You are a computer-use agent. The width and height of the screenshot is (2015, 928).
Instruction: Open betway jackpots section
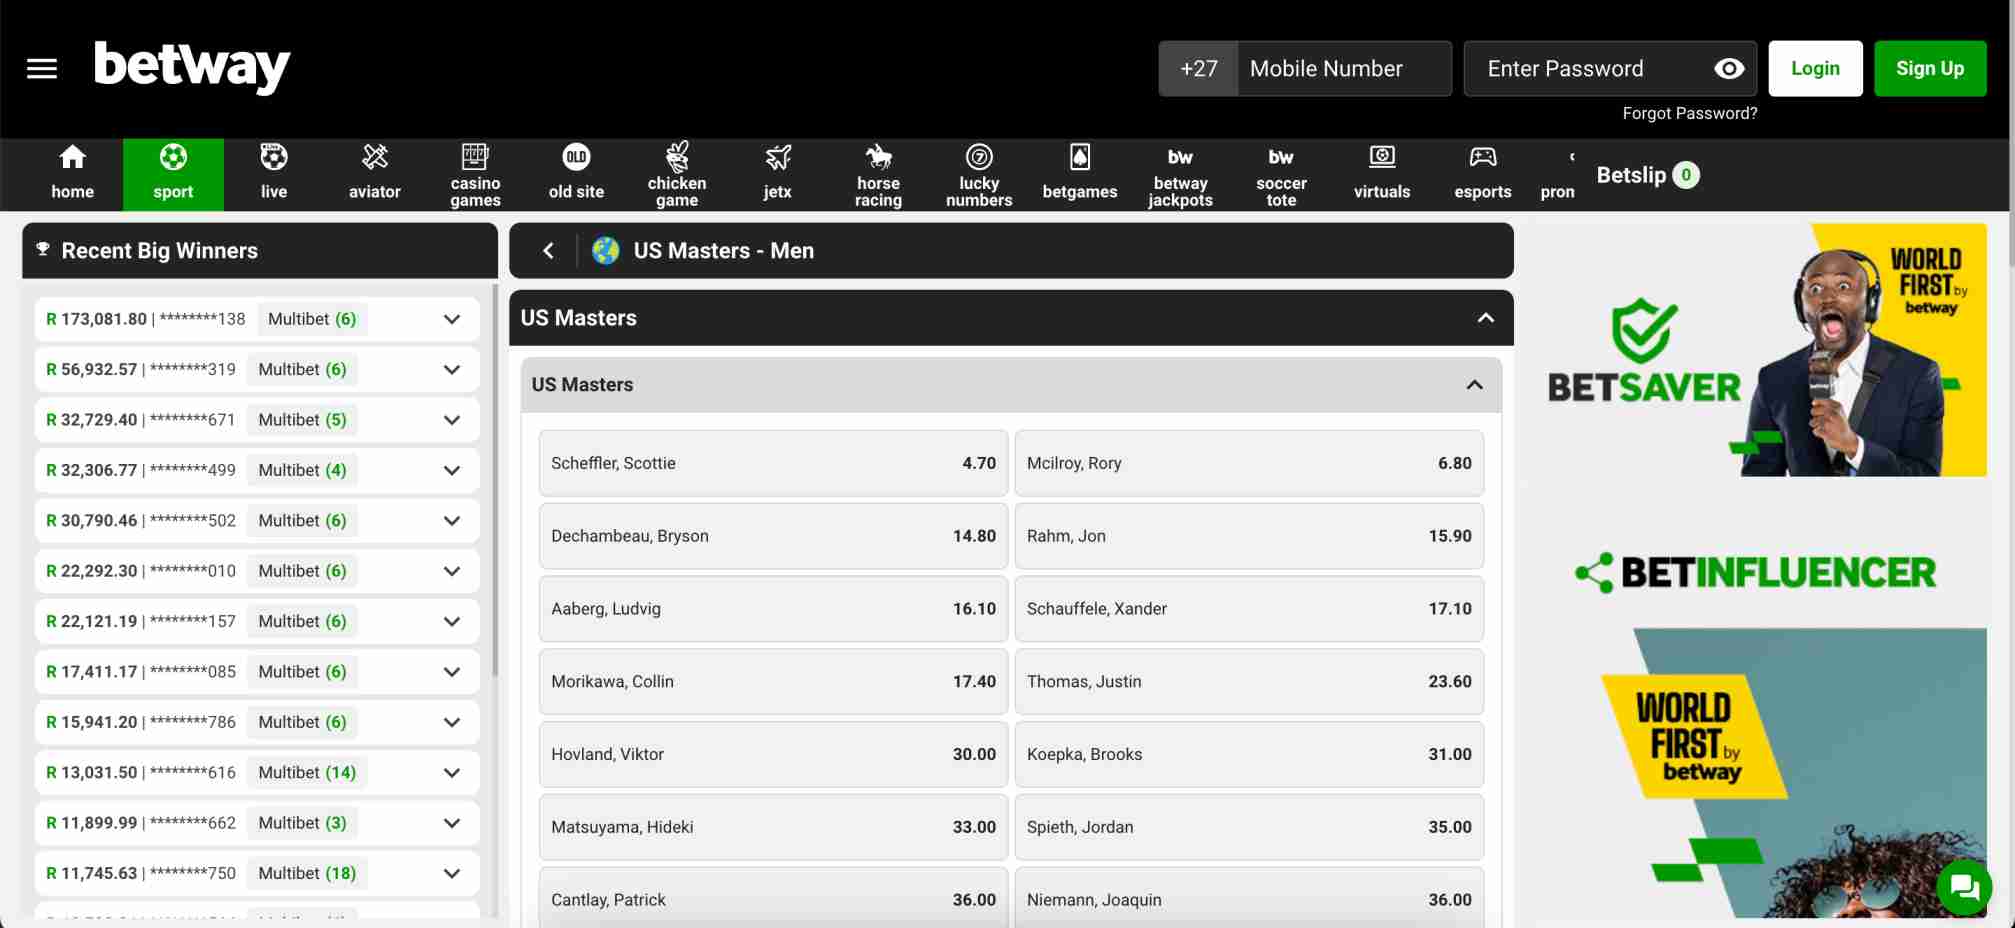coord(1181,174)
